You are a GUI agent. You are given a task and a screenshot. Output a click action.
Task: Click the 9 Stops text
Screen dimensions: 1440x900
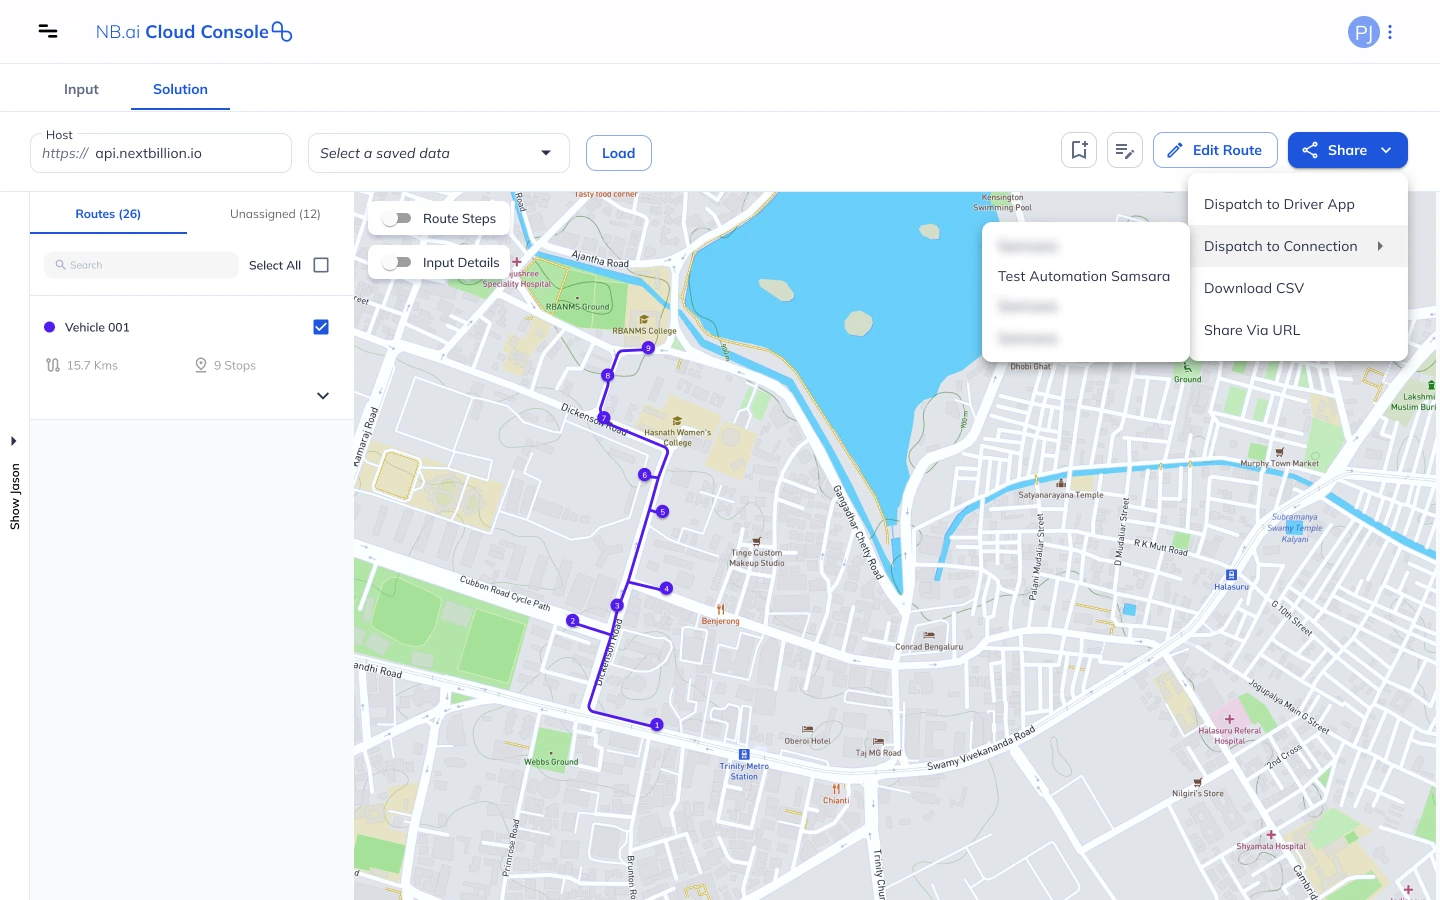click(235, 366)
